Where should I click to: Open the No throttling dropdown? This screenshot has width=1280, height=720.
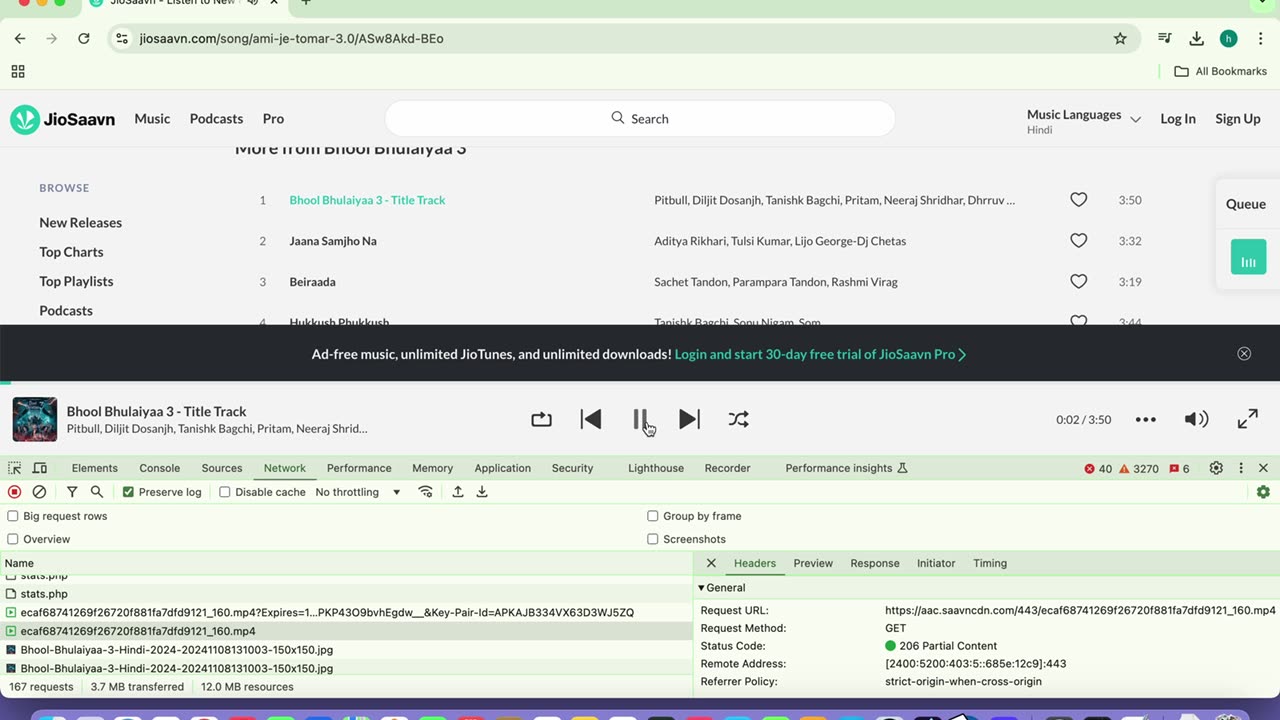click(358, 492)
